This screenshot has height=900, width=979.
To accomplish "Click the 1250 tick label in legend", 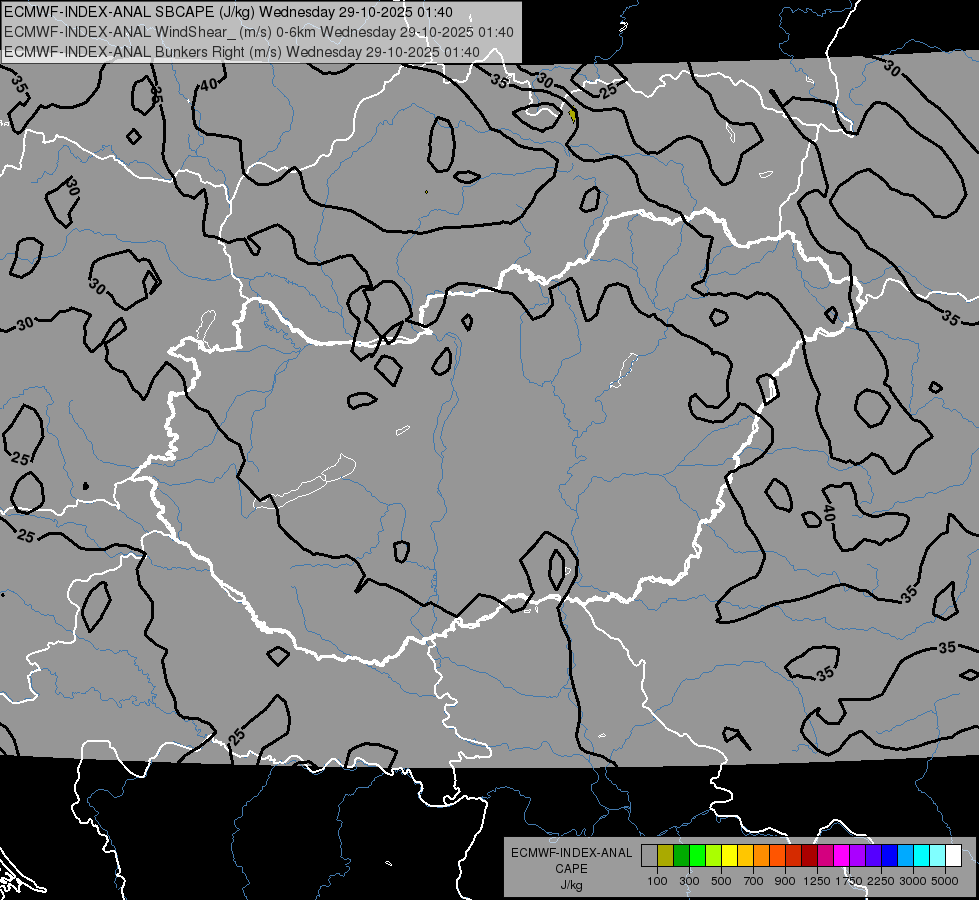I will 817,881.
